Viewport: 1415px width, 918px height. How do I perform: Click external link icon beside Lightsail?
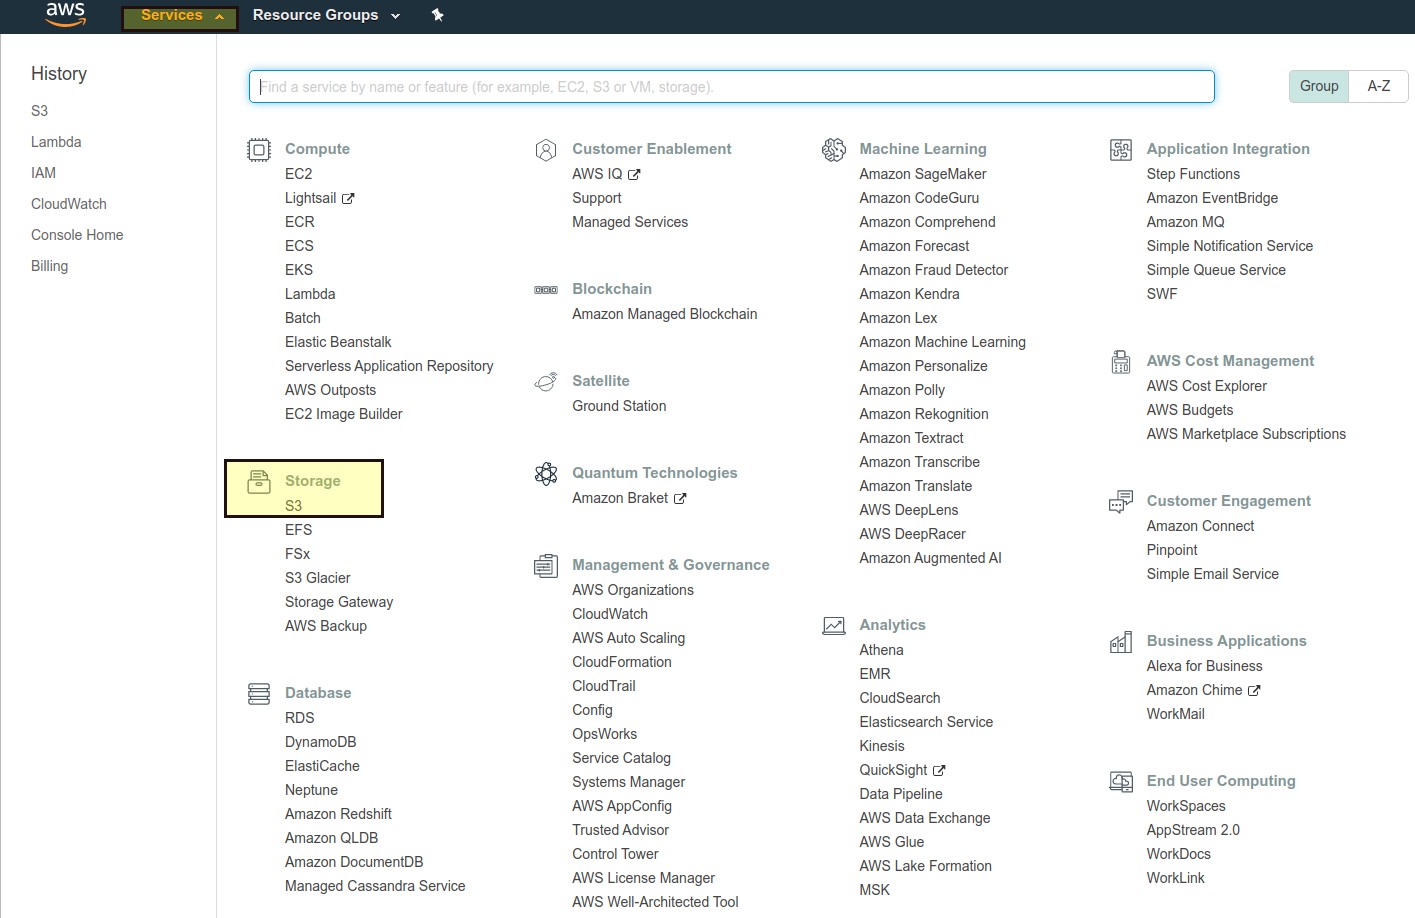pyautogui.click(x=348, y=199)
